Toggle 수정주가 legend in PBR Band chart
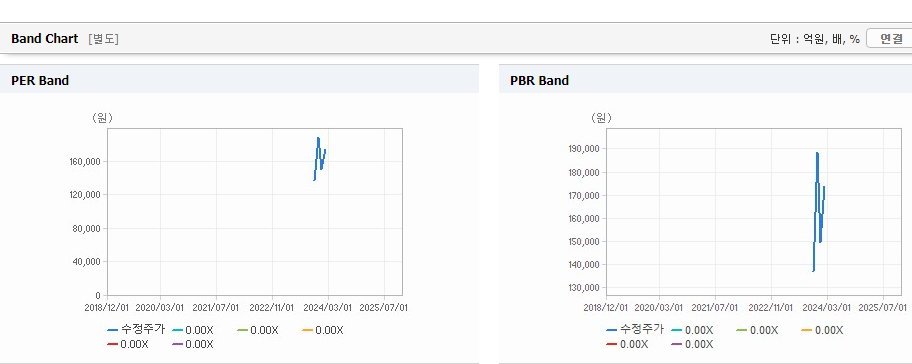This screenshot has width=912, height=364. (635, 330)
